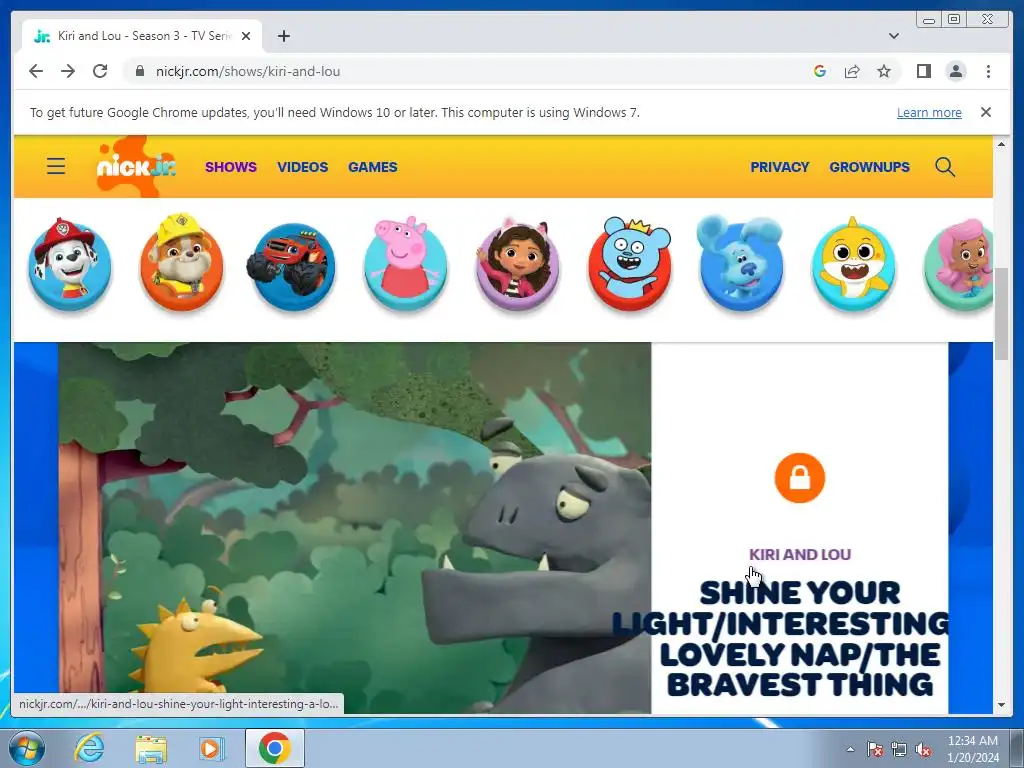Select the Gabby's Dollhouse character icon
1024x768 pixels.
click(517, 264)
